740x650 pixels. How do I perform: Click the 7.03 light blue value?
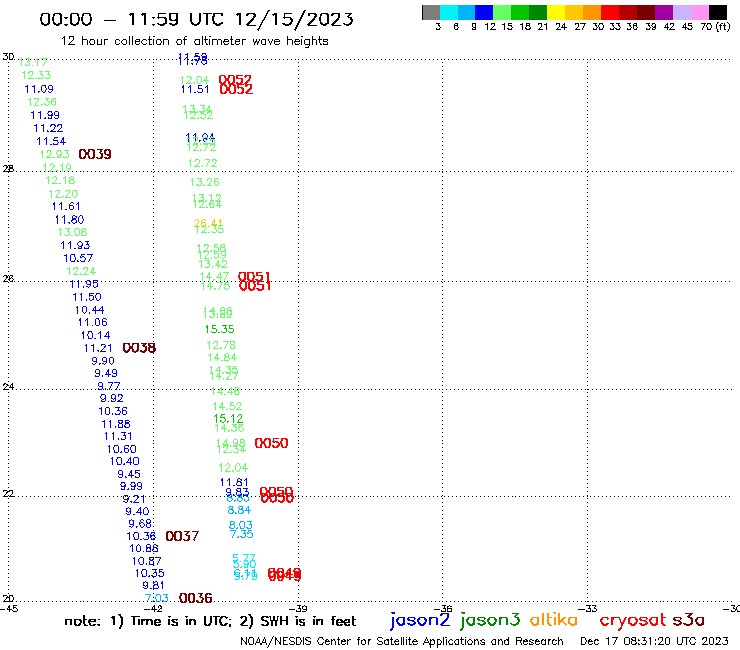pos(156,598)
